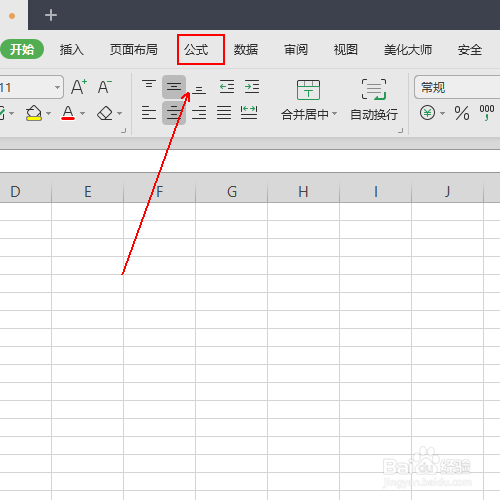The image size is (500, 500).
Task: Click the decrease indent icon
Action: pyautogui.click(x=227, y=87)
